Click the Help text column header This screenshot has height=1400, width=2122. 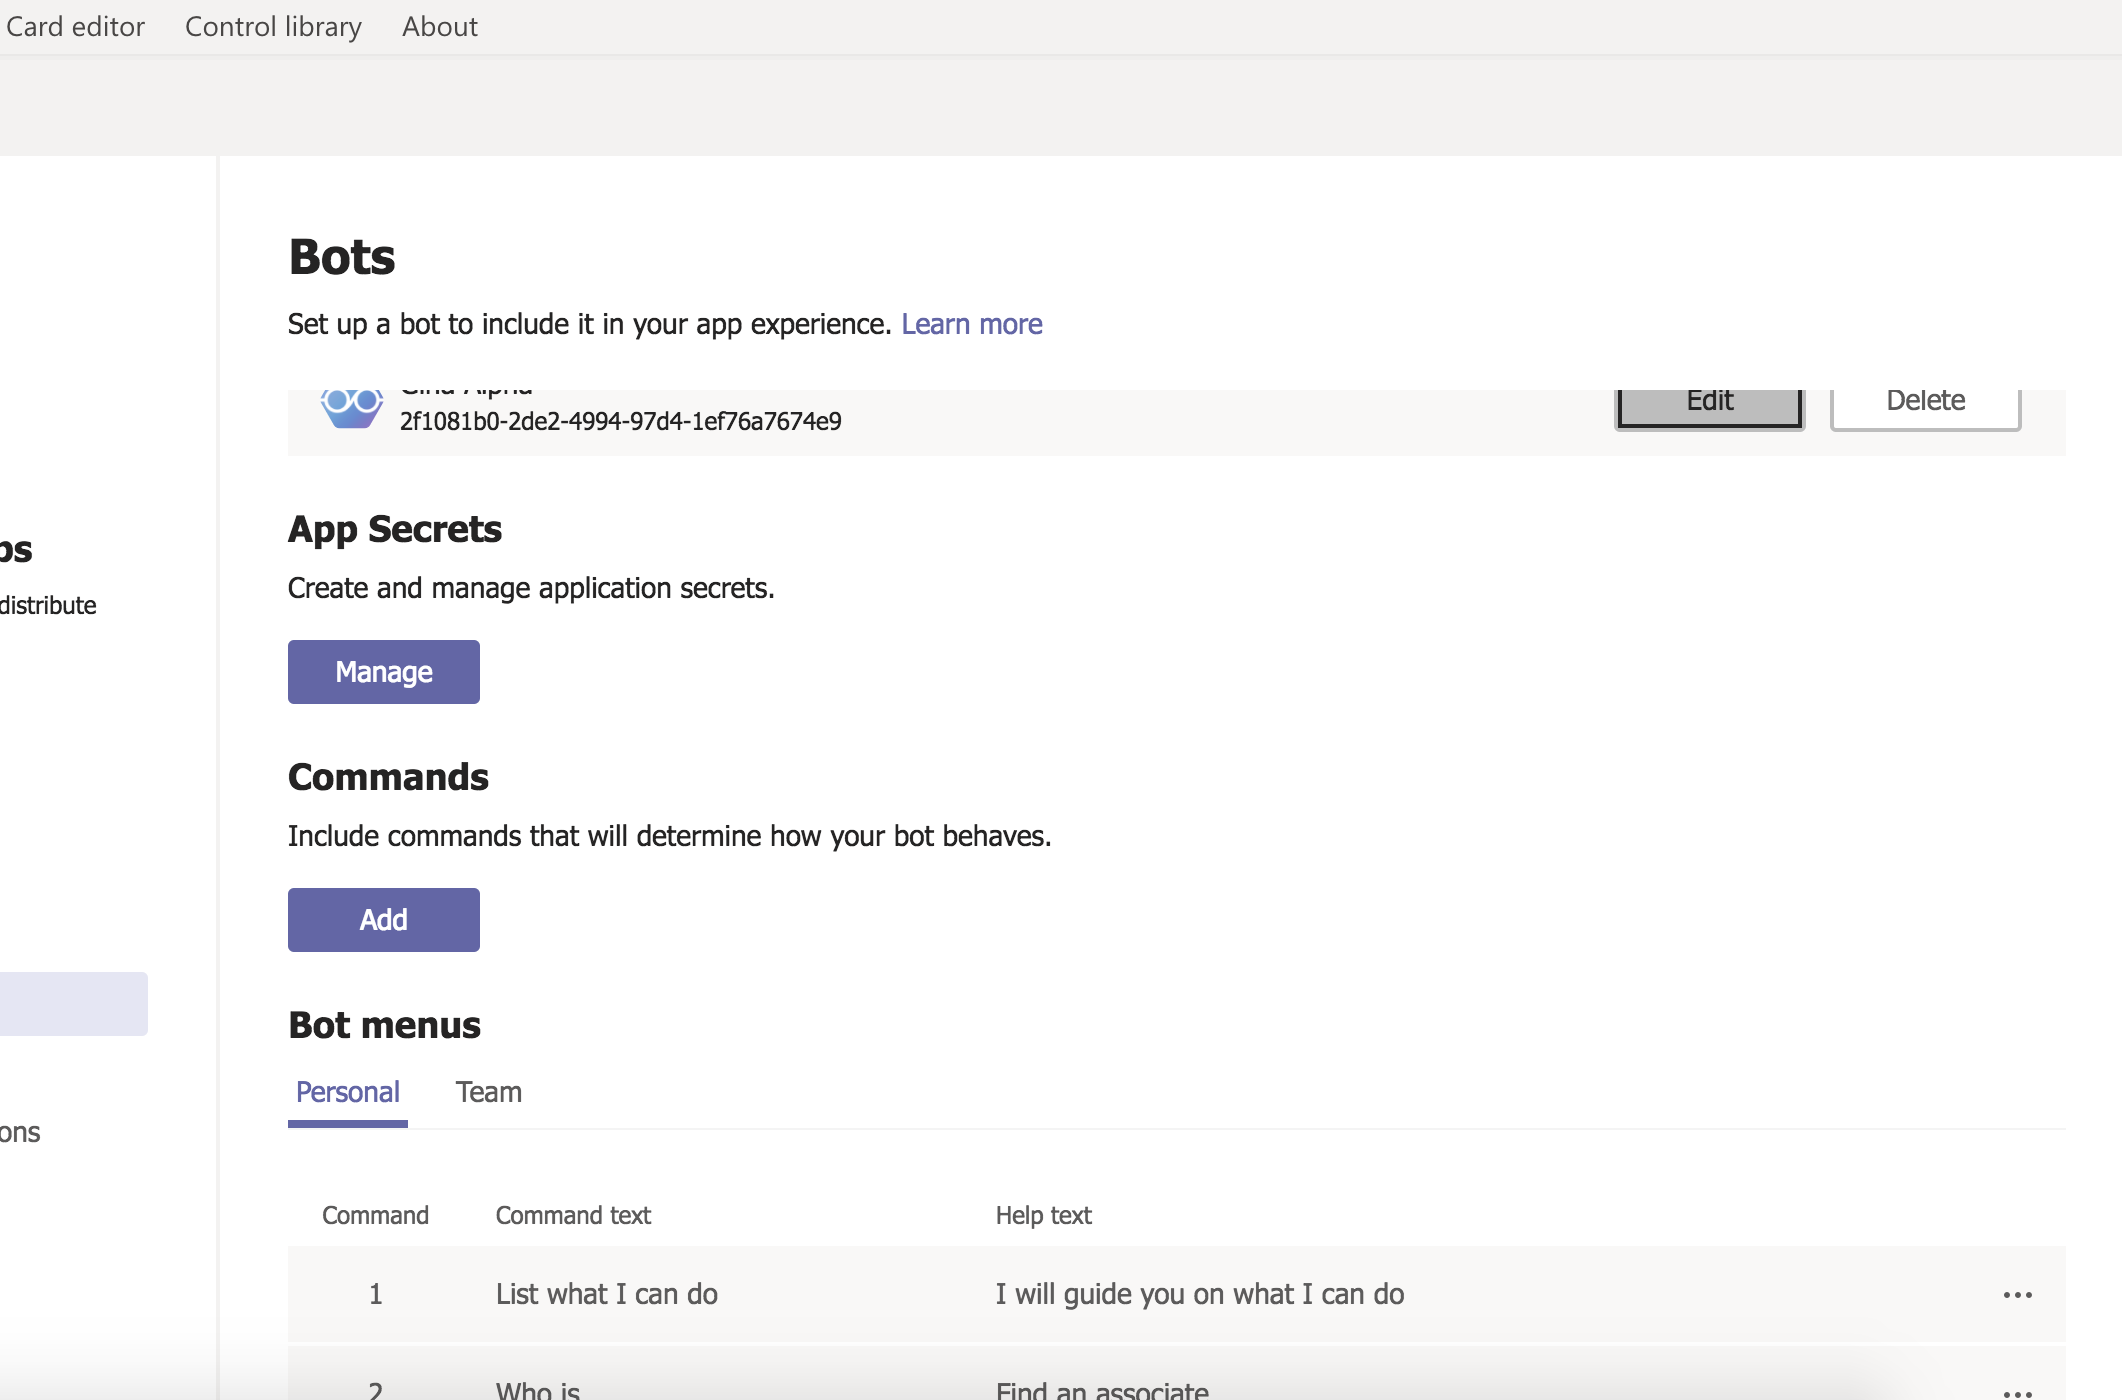[1043, 1215]
